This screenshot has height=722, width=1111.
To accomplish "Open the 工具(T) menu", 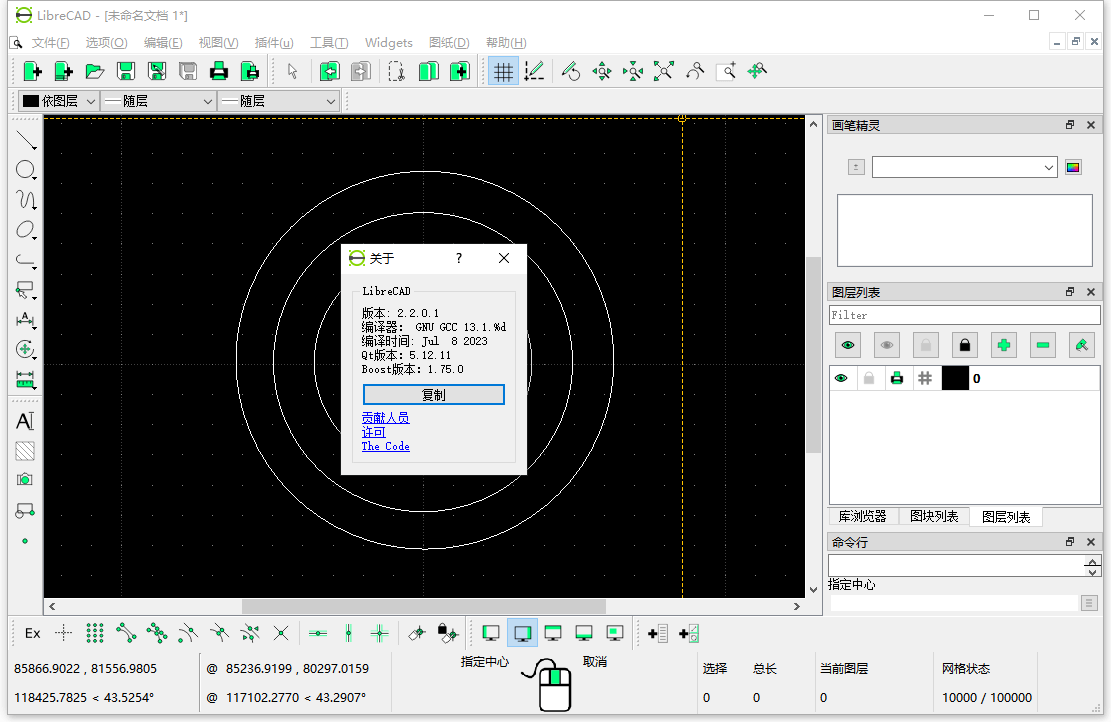I will click(329, 43).
